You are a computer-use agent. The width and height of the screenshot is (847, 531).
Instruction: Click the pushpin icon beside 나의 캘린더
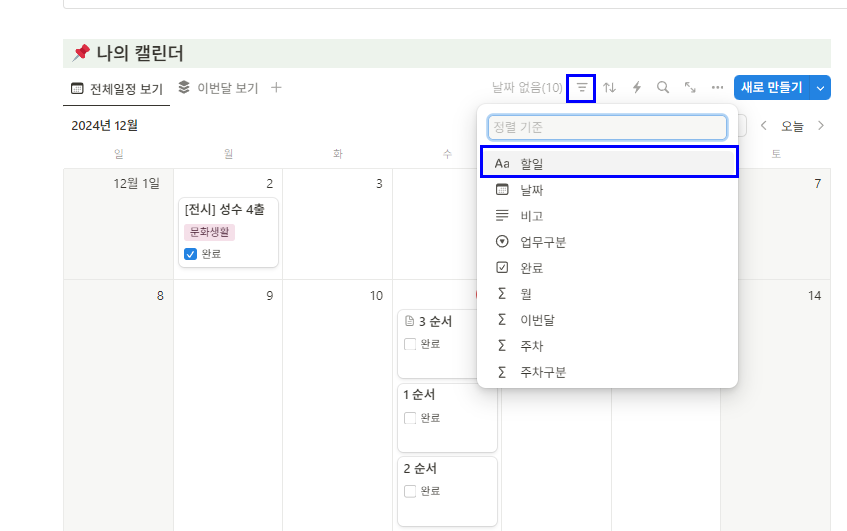coord(81,53)
